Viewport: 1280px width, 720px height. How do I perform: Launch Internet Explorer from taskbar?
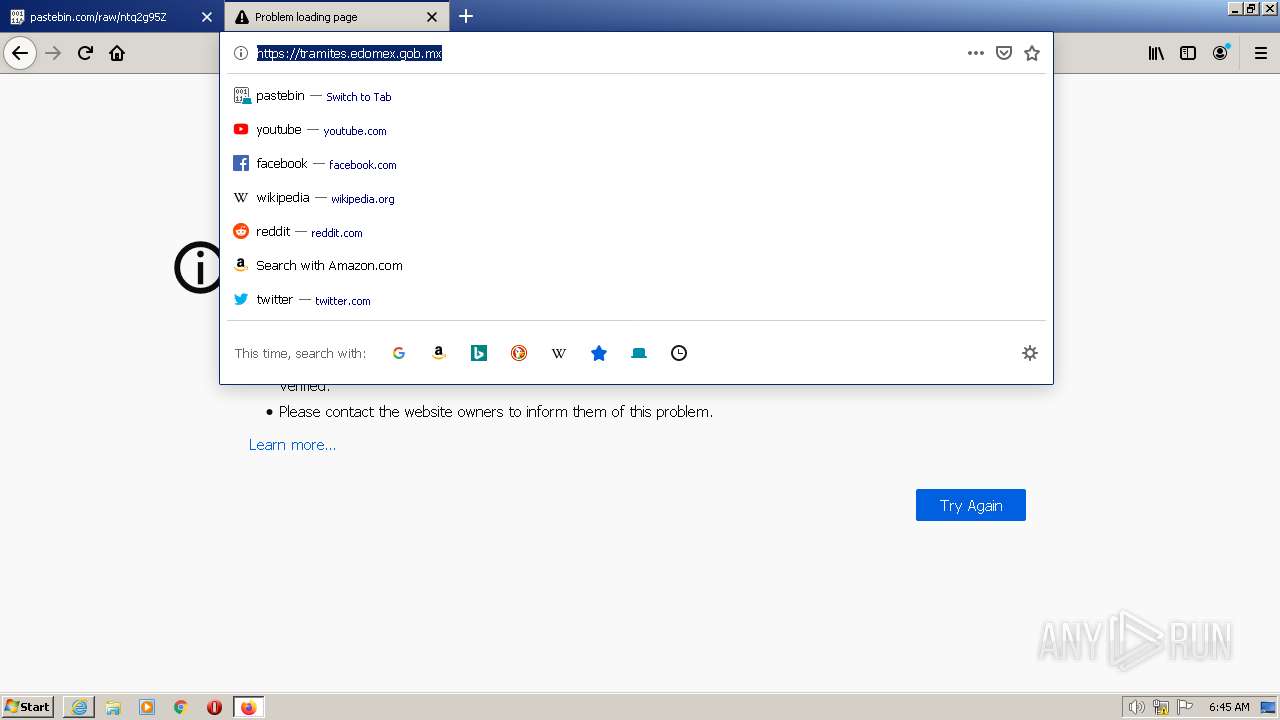click(79, 707)
